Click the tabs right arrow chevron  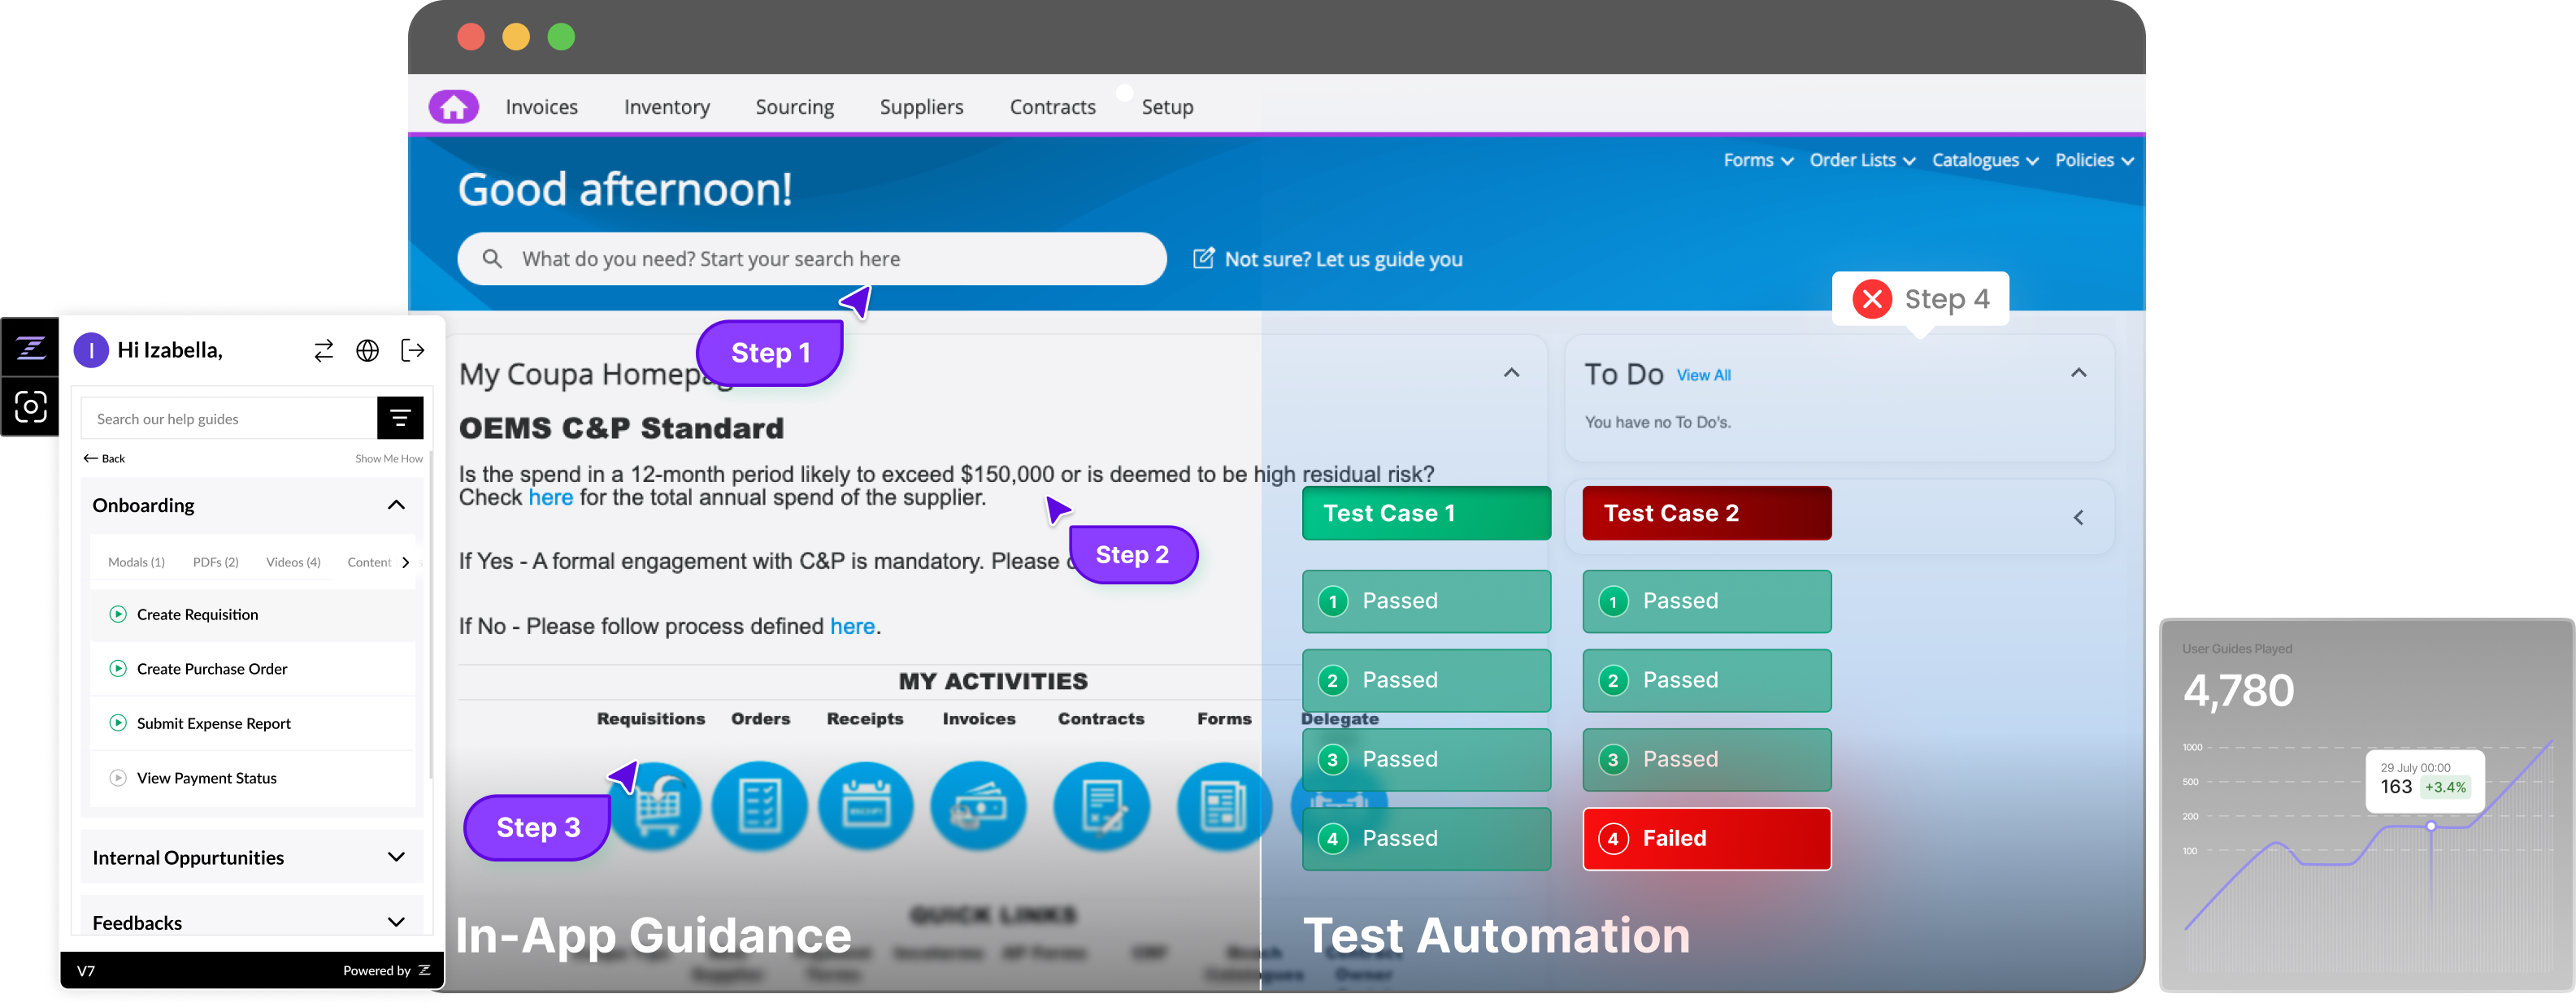(x=405, y=562)
